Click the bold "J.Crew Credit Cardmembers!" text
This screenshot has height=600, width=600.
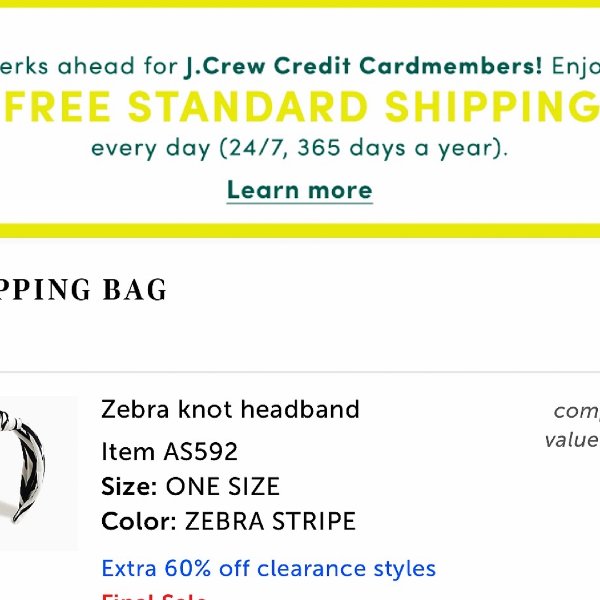click(363, 66)
